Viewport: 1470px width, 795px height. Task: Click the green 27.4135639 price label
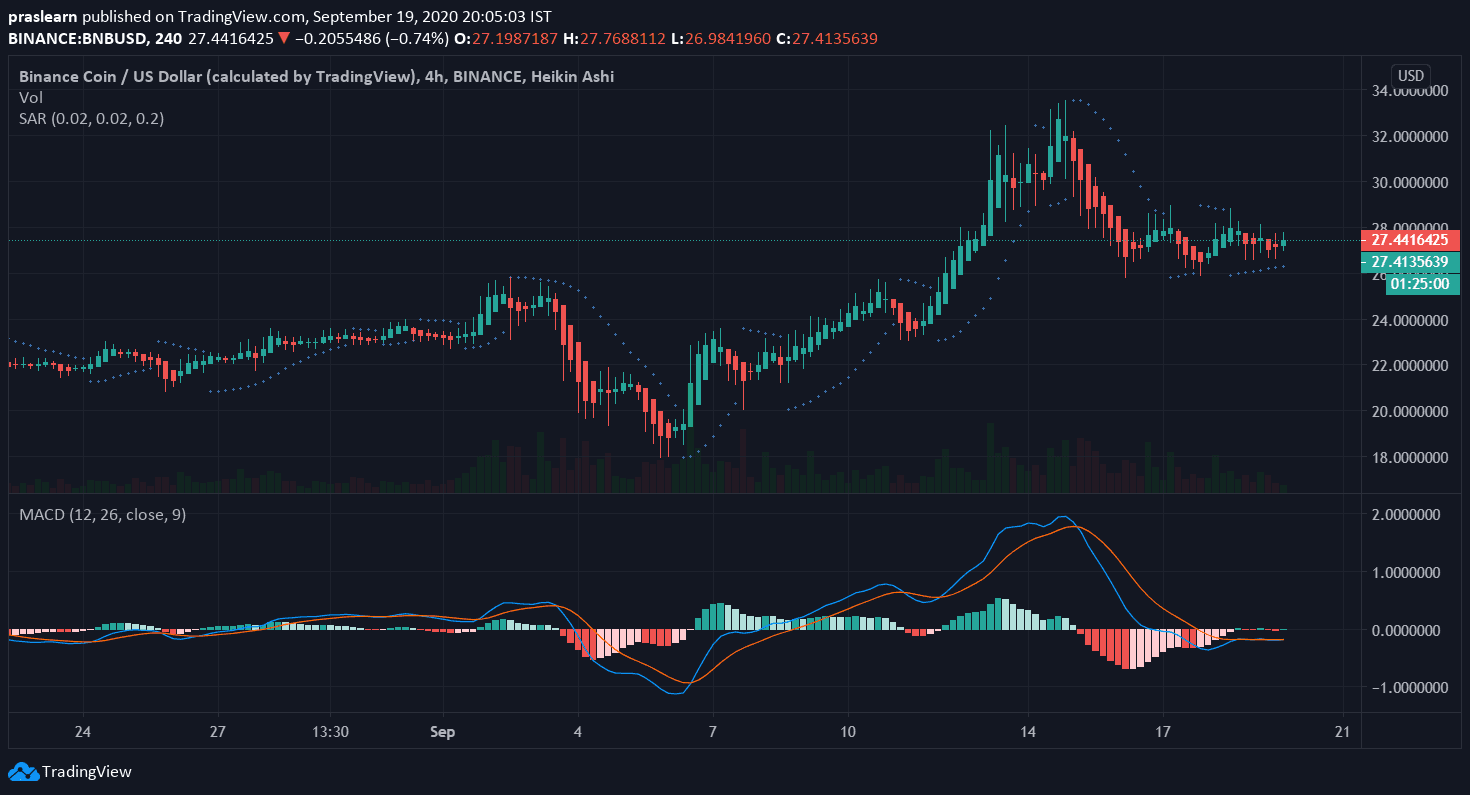1411,262
